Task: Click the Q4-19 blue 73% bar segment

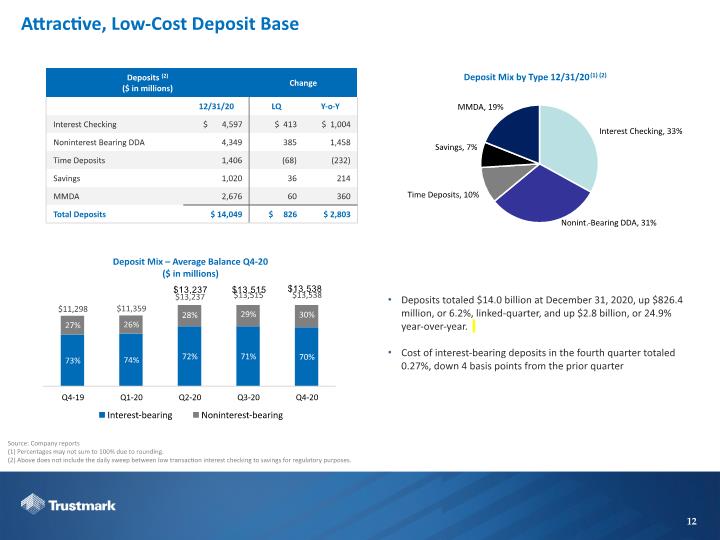Action: pyautogui.click(x=73, y=360)
